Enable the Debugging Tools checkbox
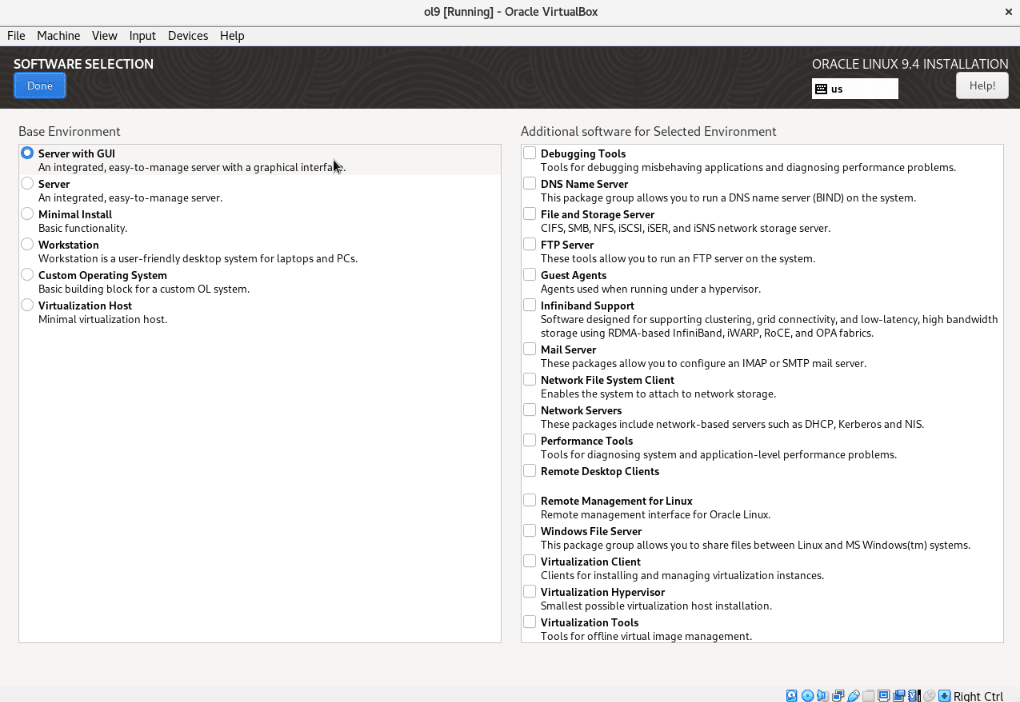This screenshot has width=1020, height=702. [530, 153]
